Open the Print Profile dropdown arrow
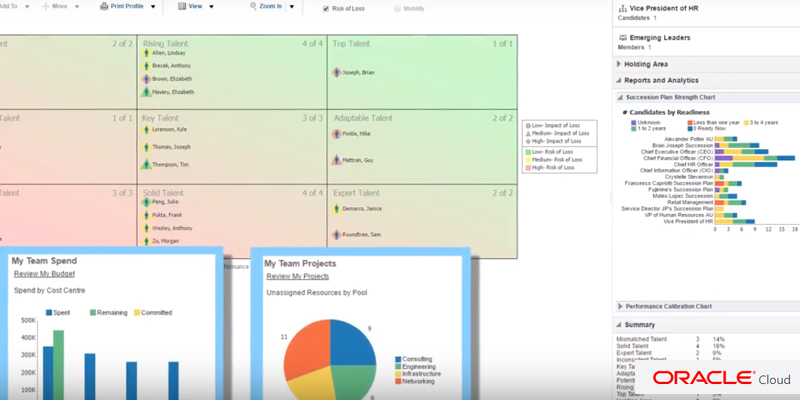The image size is (800, 400). coord(152,7)
